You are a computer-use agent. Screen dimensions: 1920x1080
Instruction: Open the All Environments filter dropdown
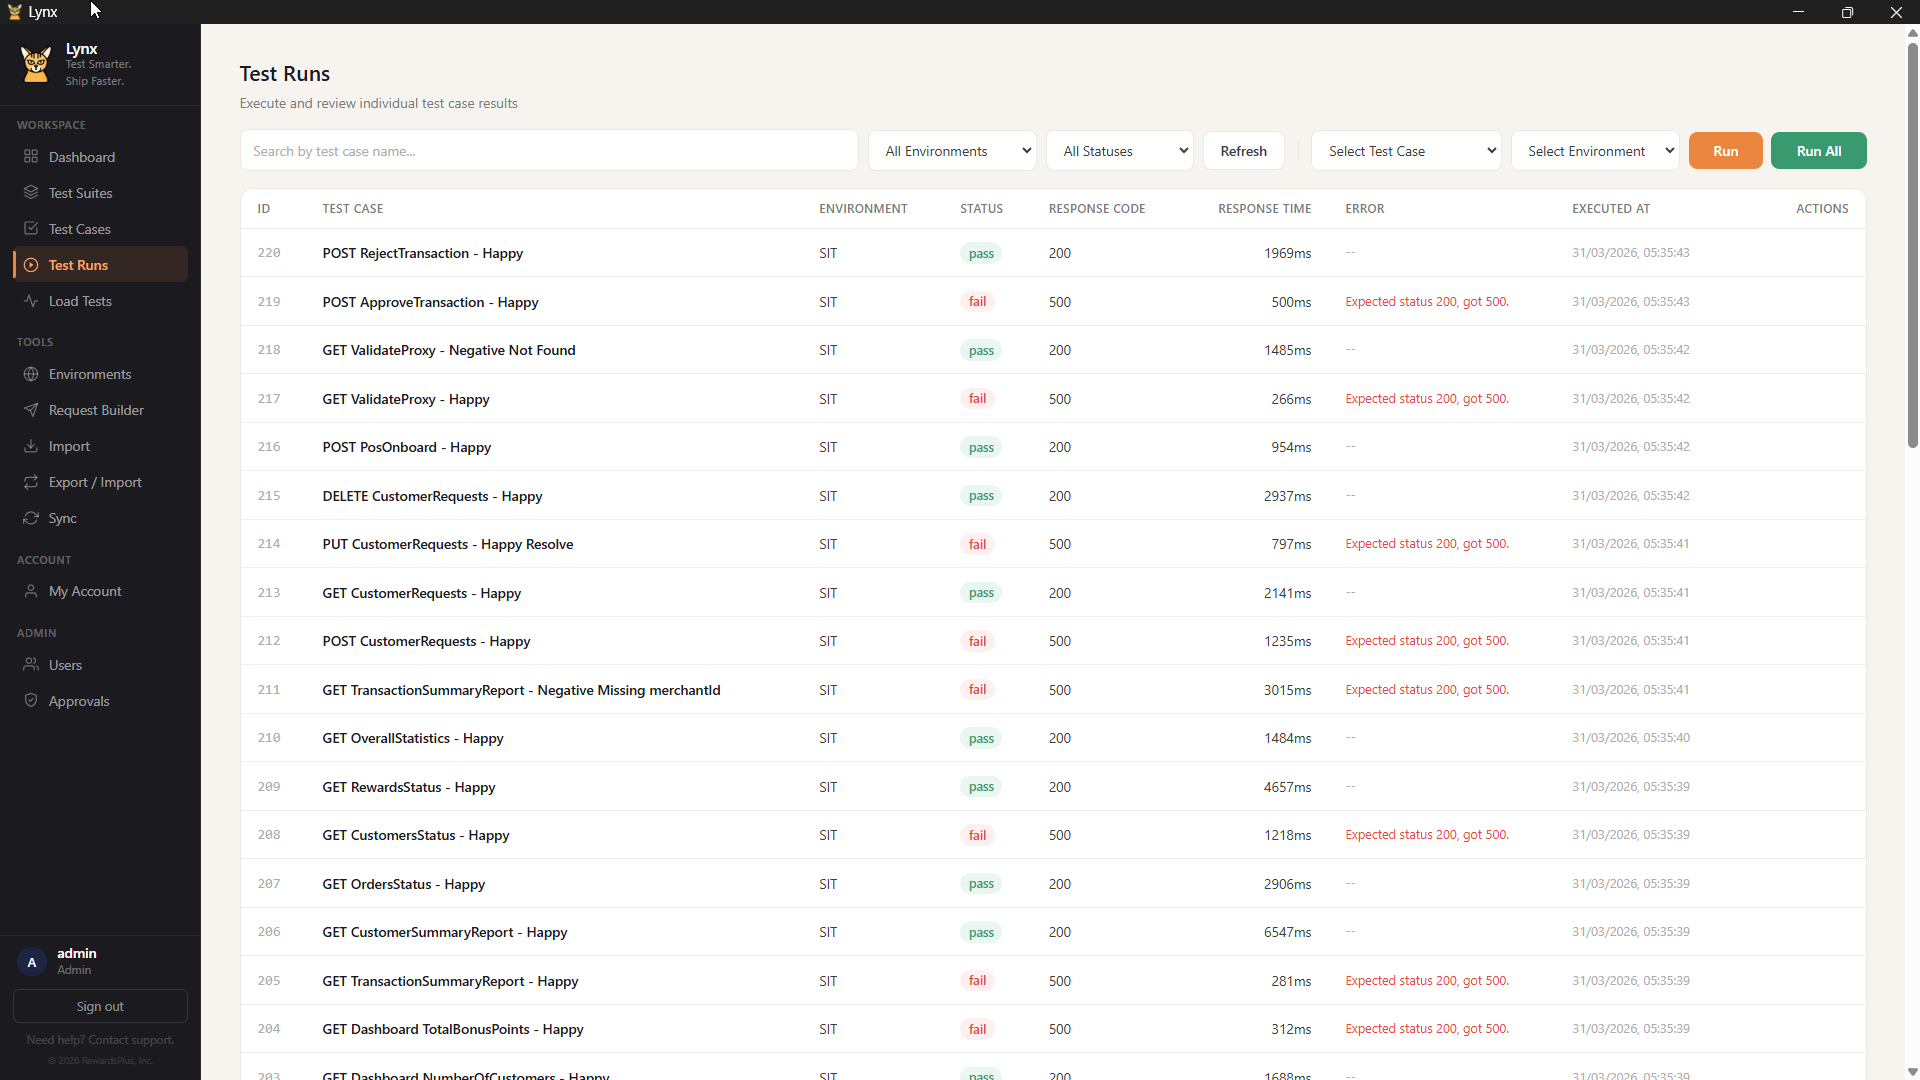[x=951, y=151]
